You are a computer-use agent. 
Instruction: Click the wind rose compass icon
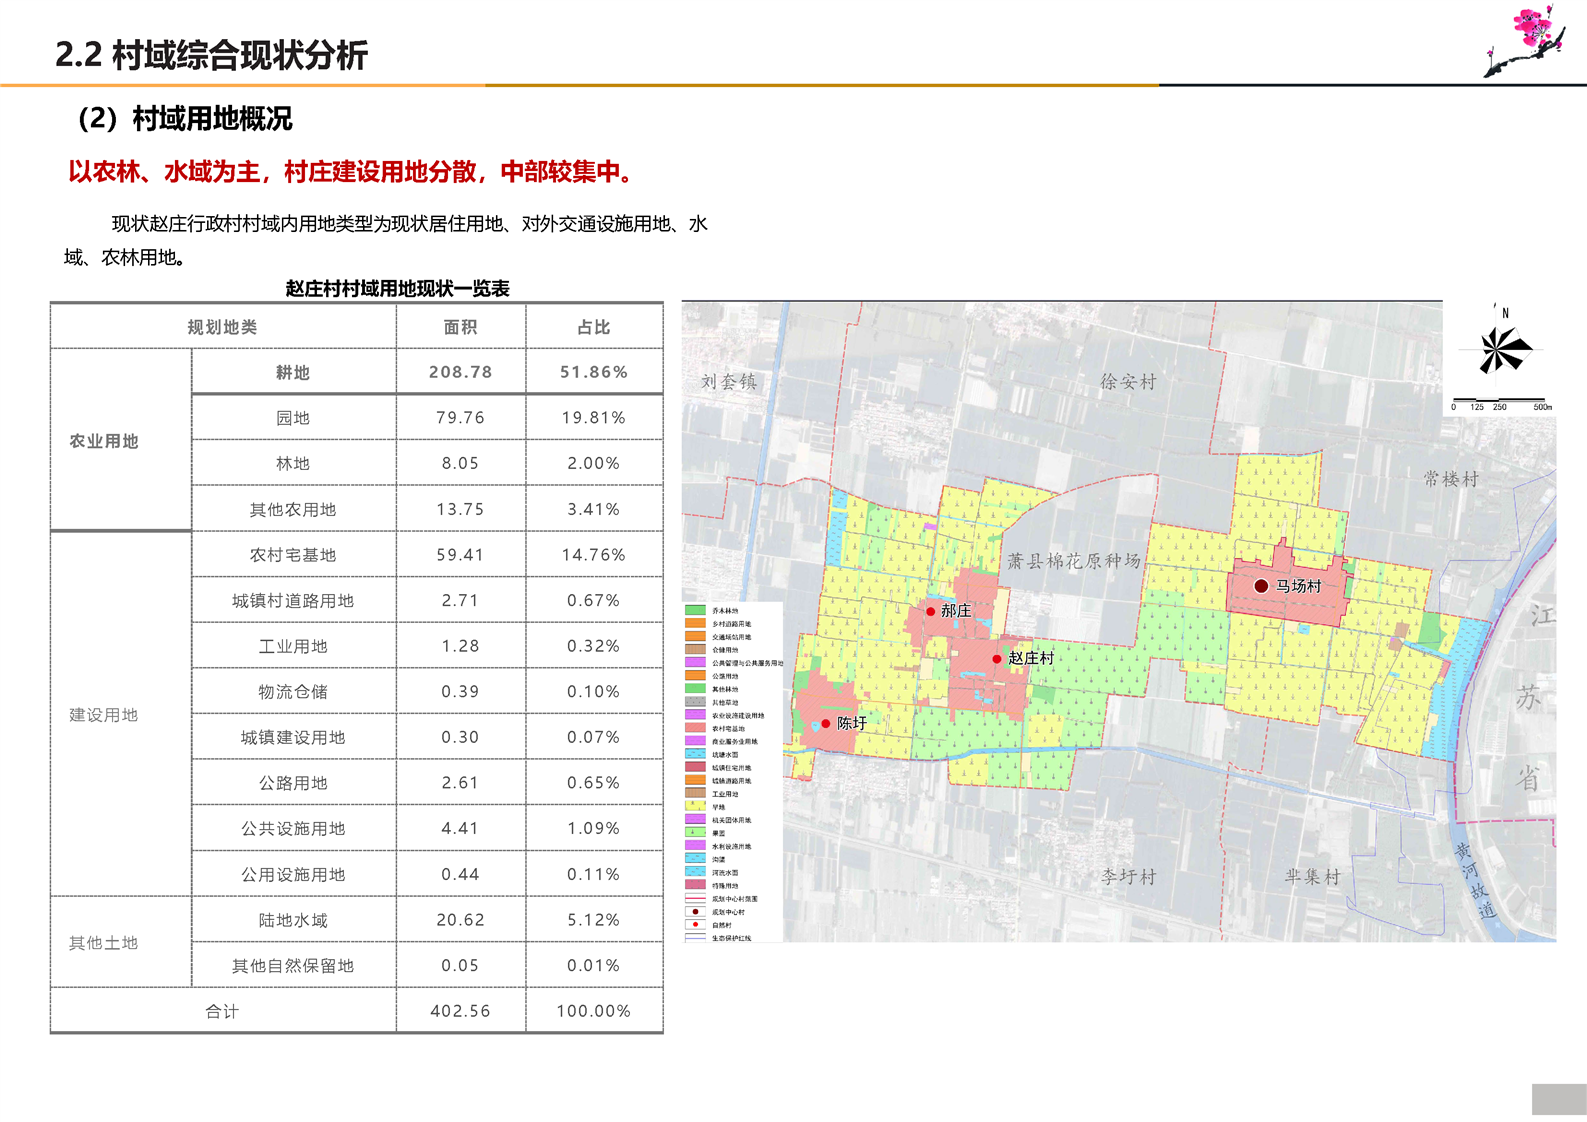click(1497, 349)
